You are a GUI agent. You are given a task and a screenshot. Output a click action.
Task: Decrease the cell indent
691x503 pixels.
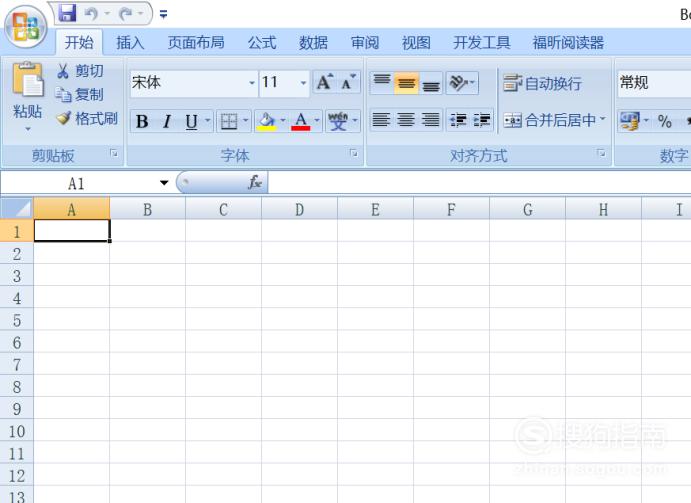pos(458,119)
